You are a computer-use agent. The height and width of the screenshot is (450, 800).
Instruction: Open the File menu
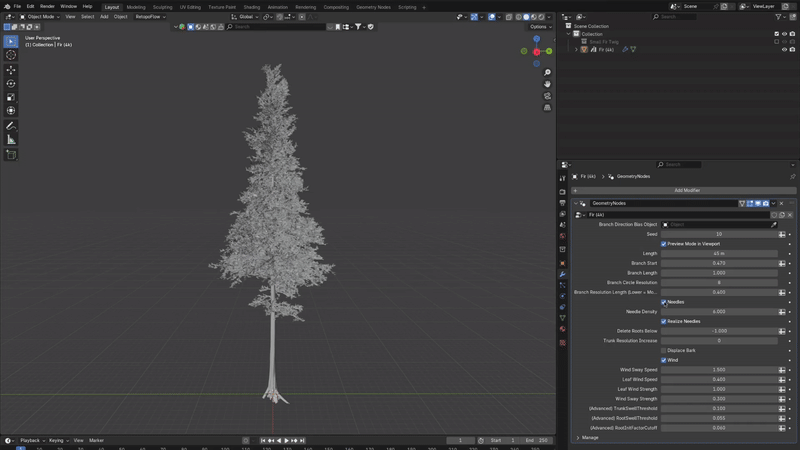point(17,7)
